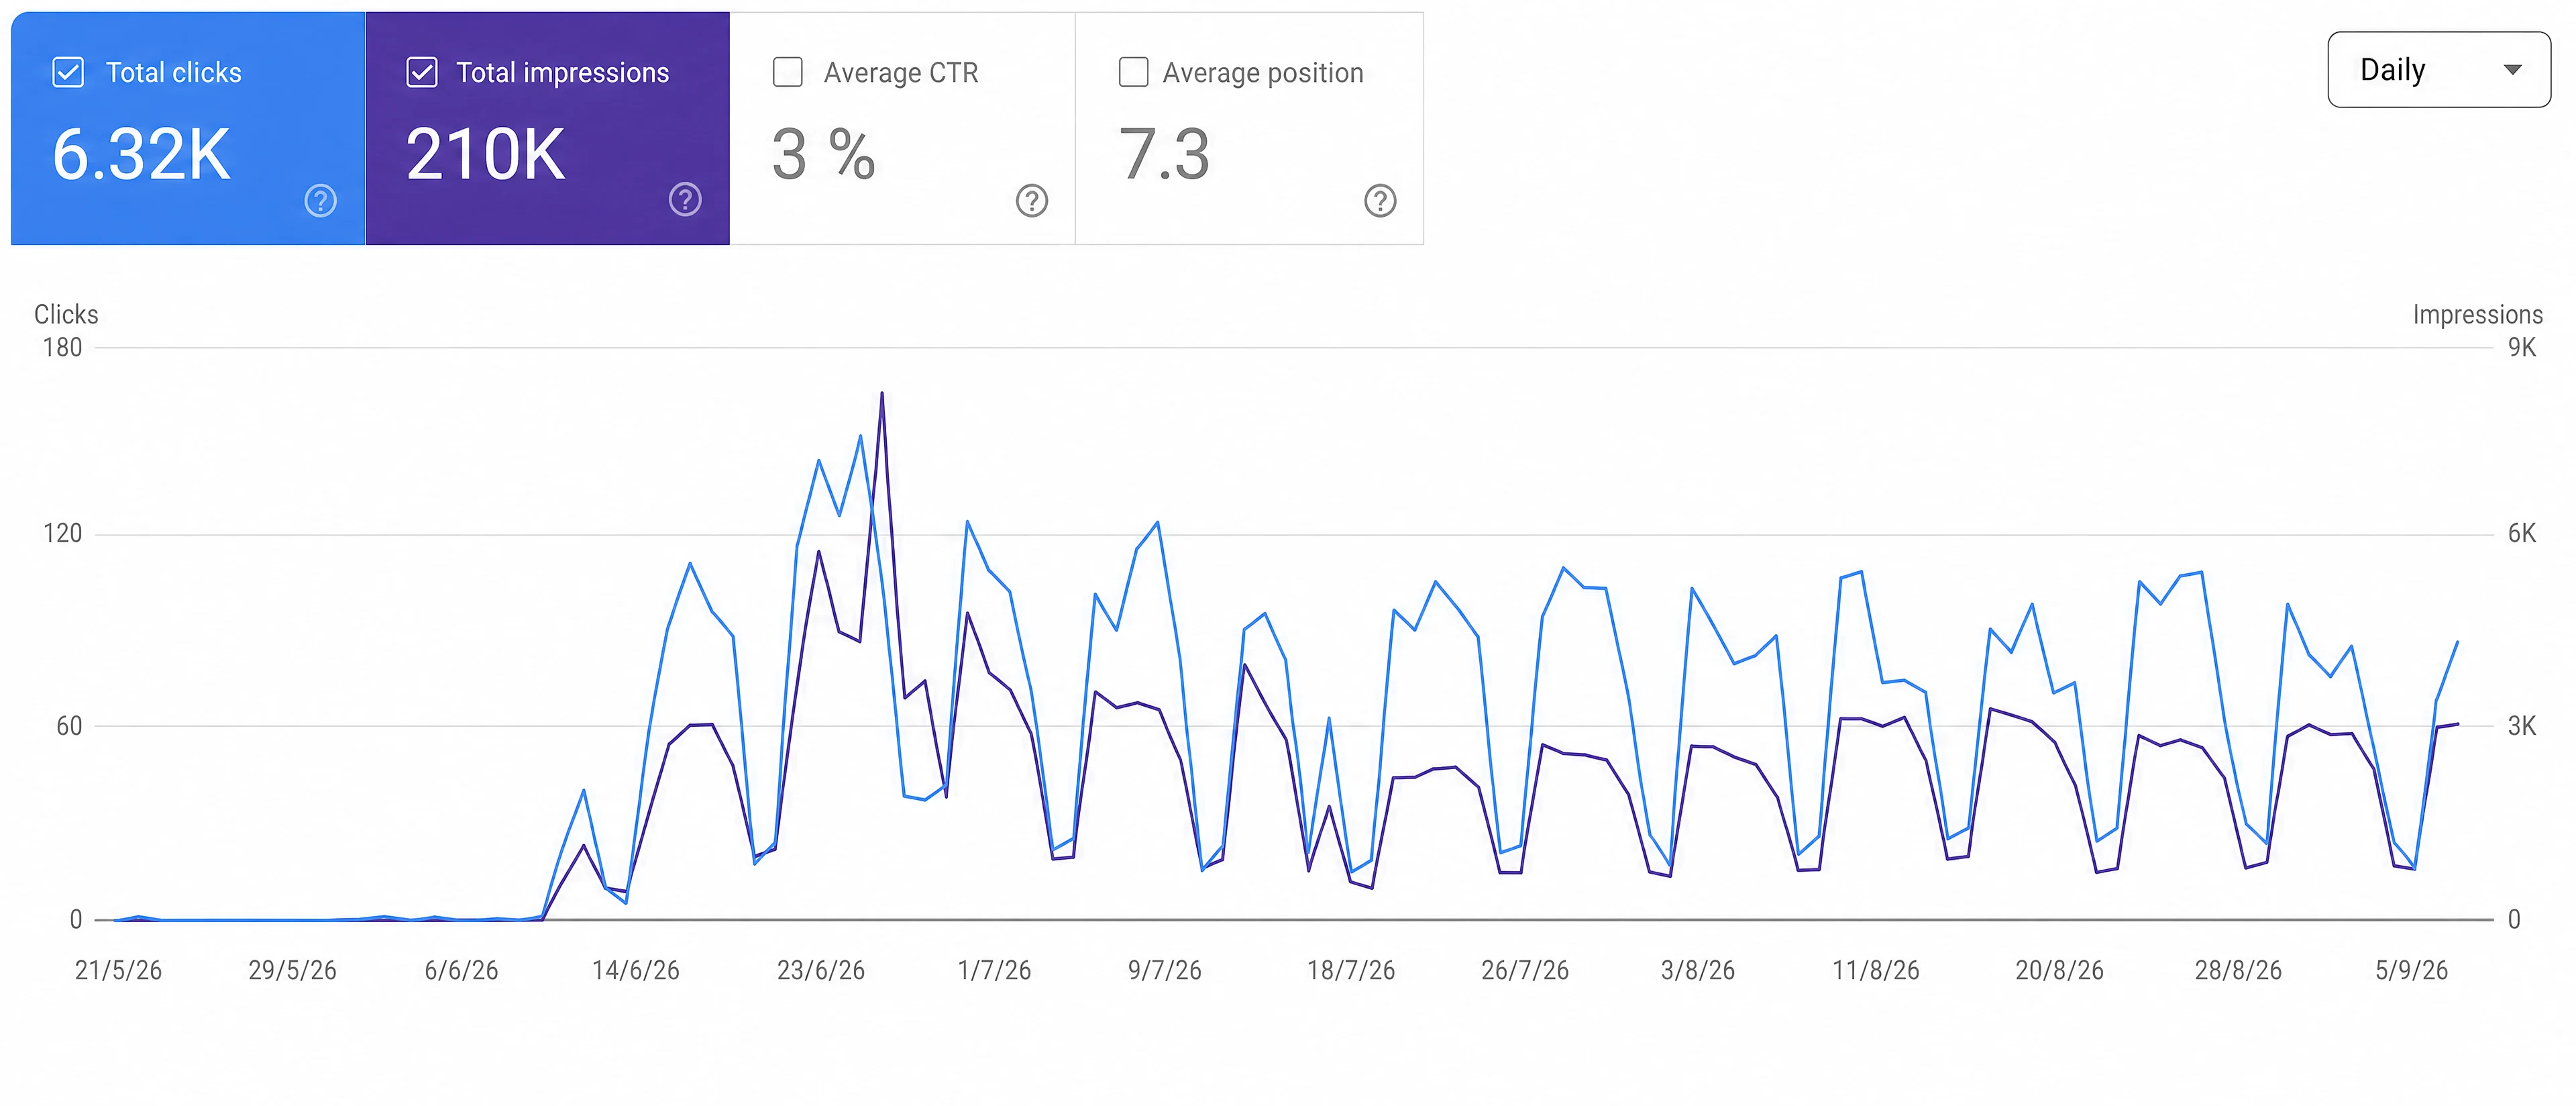Click the 1/7/26 date axis label
The image size is (2576, 1106).
994,970
